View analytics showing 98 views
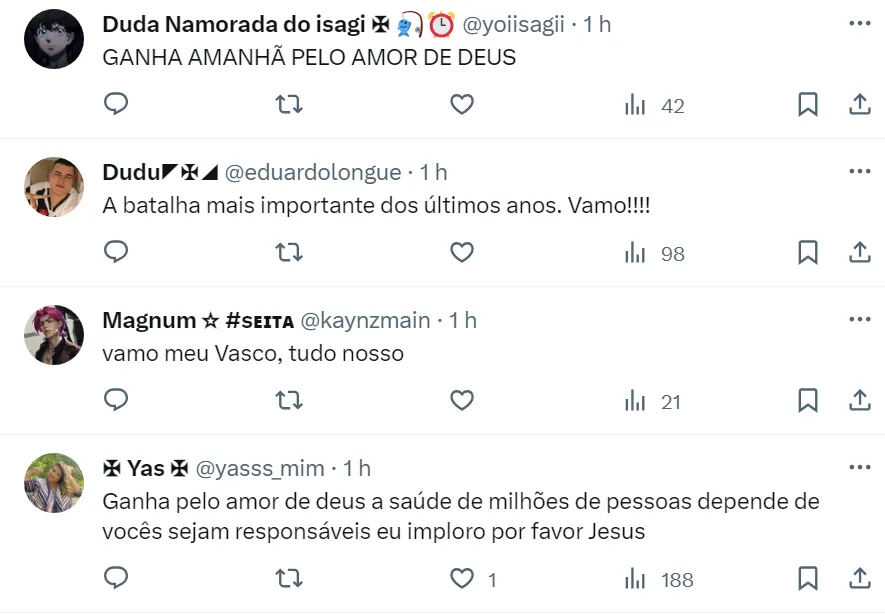 (655, 253)
